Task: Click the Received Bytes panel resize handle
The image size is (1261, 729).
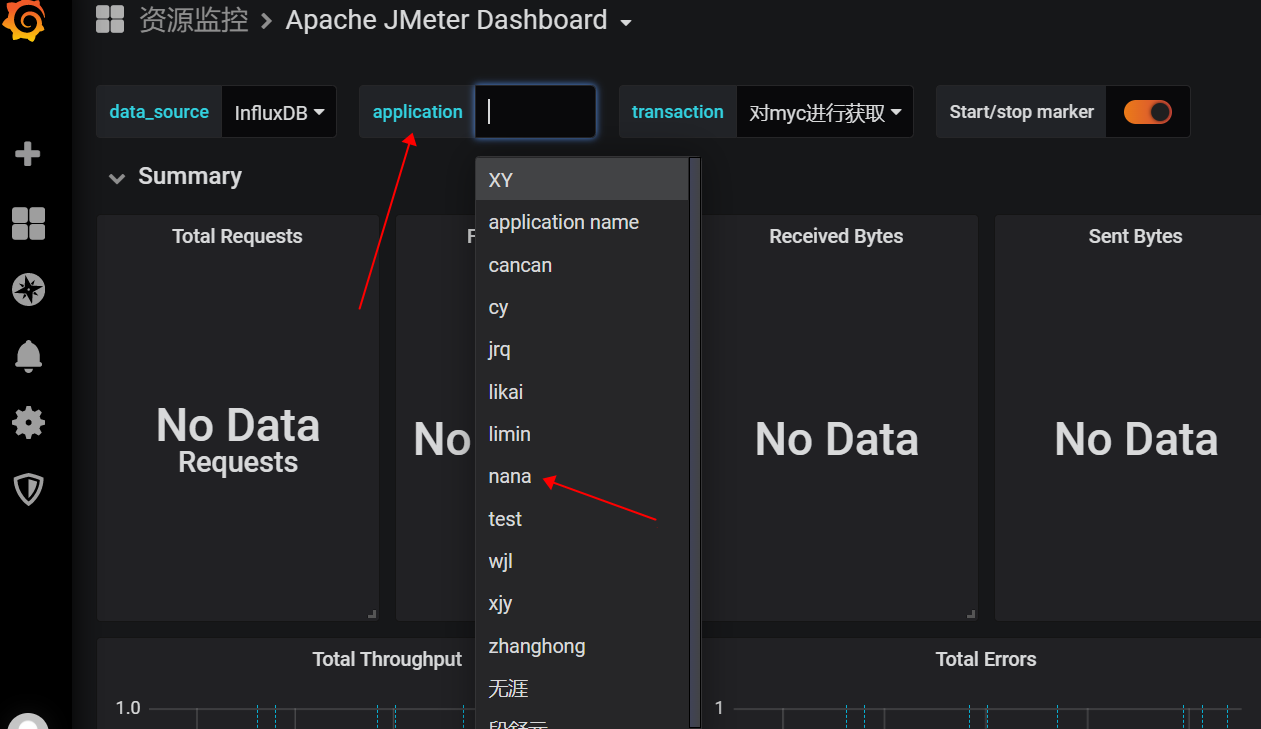Action: pos(971,614)
